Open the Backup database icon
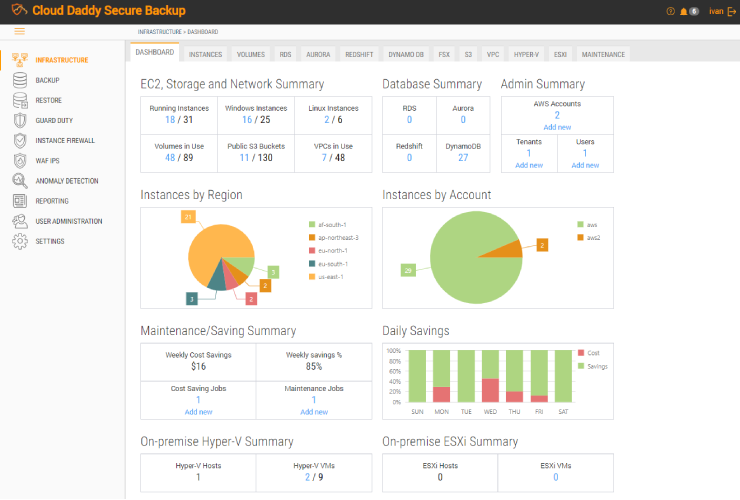Screen dimensions: 740x500 (x=19, y=80)
